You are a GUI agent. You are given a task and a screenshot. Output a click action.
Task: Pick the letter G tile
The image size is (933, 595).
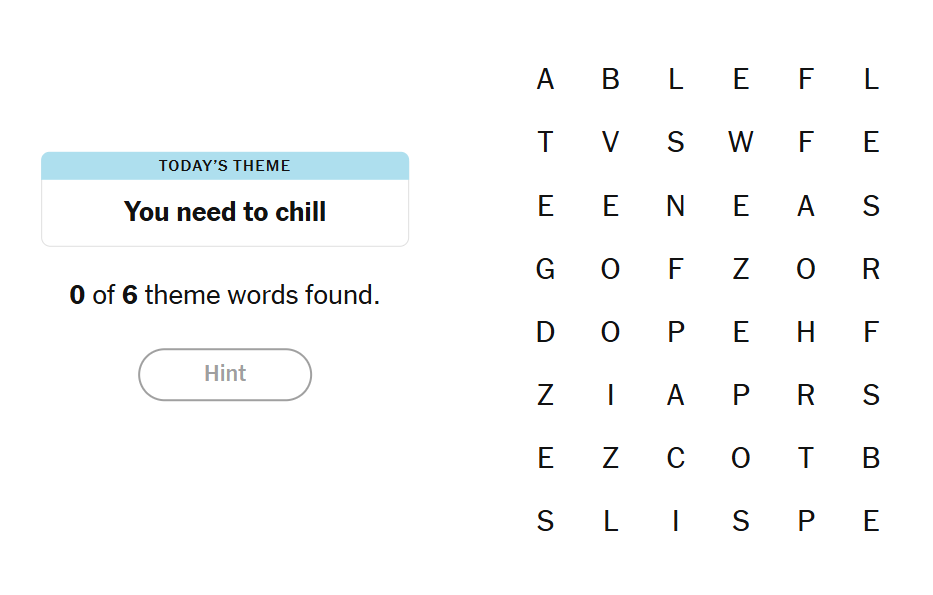545,269
